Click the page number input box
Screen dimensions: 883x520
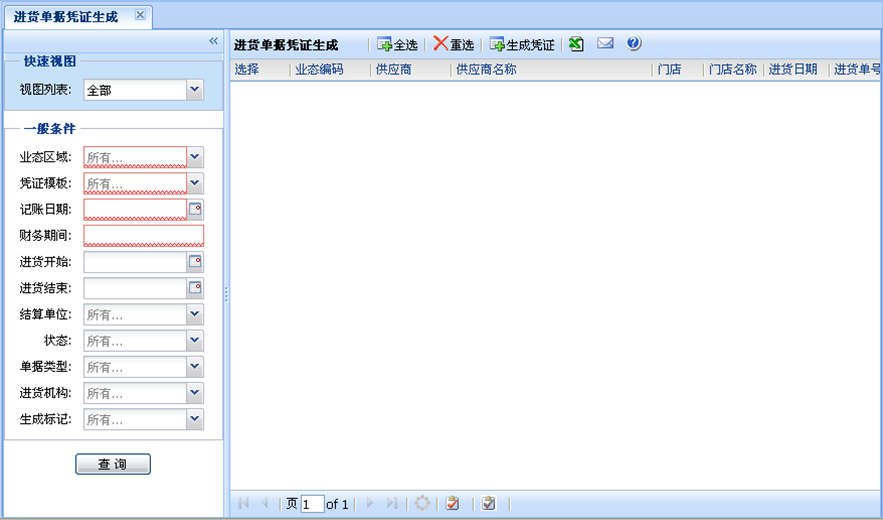coord(313,504)
